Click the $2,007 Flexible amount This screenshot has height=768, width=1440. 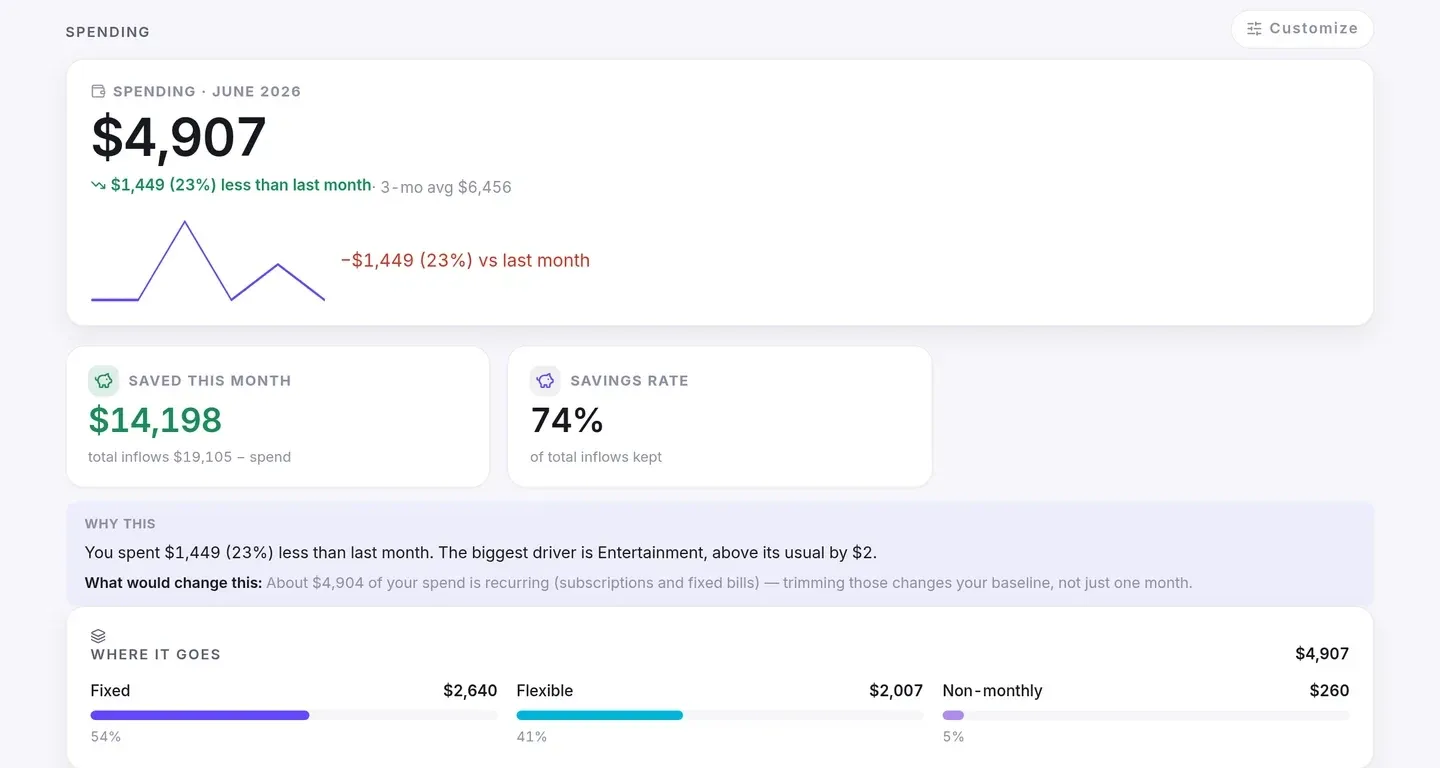coord(896,691)
